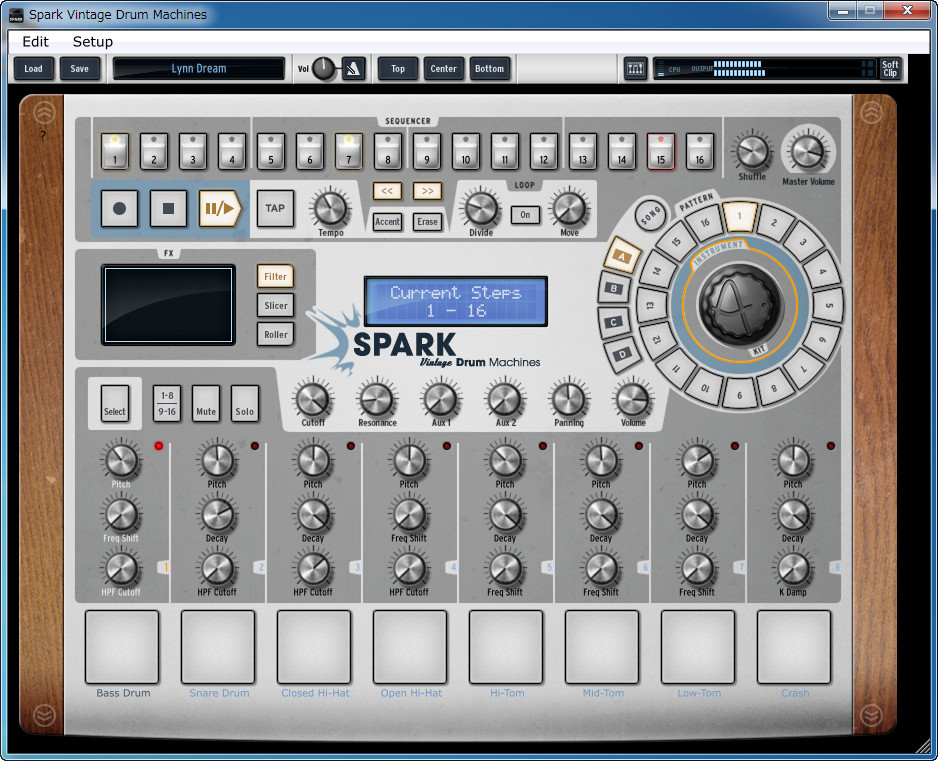
Task: Hit the Bass Drum pad
Action: point(122,646)
